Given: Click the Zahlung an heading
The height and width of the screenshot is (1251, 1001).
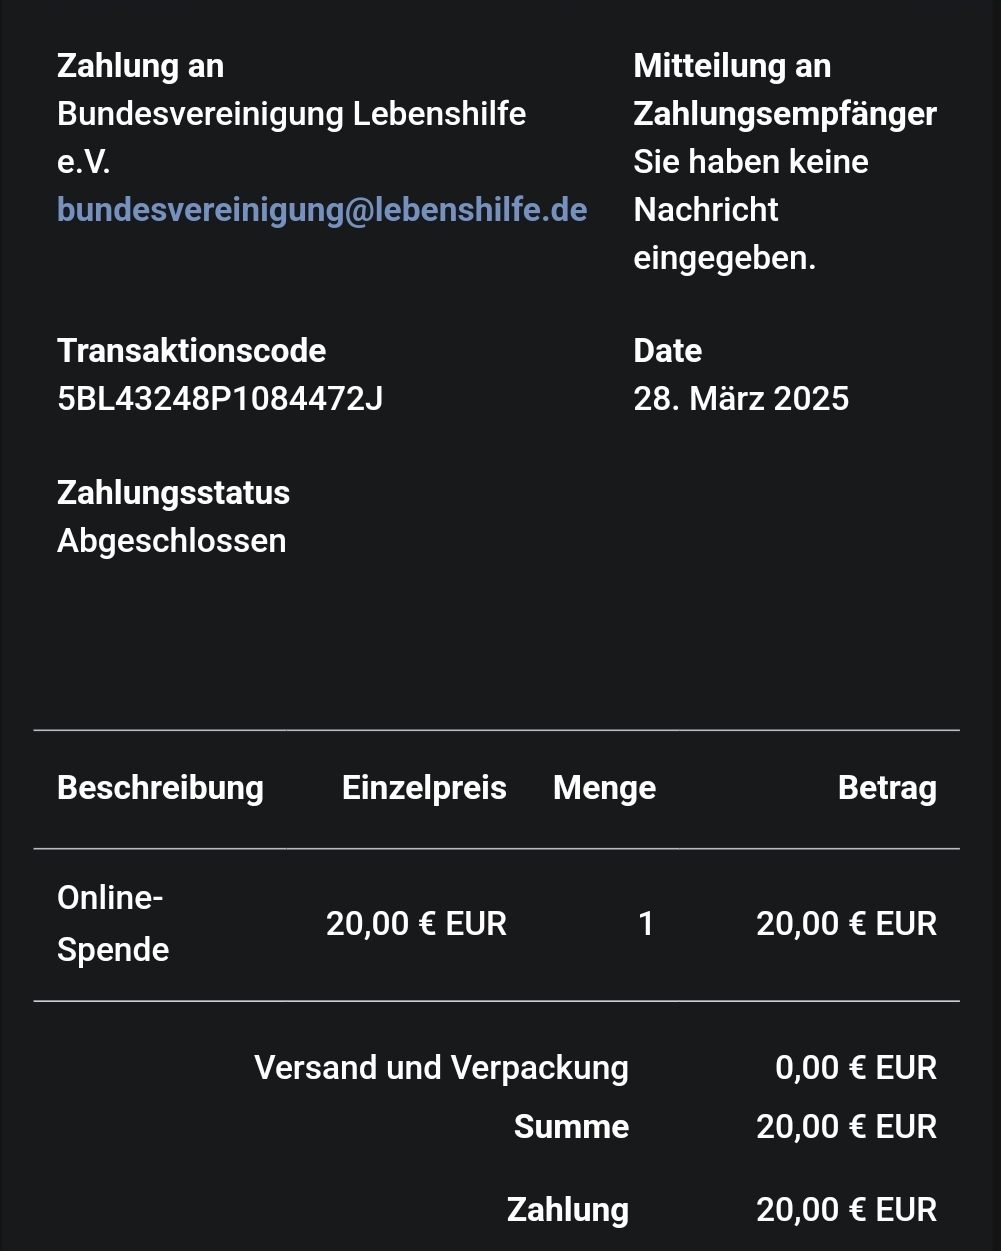Looking at the screenshot, I should [140, 66].
